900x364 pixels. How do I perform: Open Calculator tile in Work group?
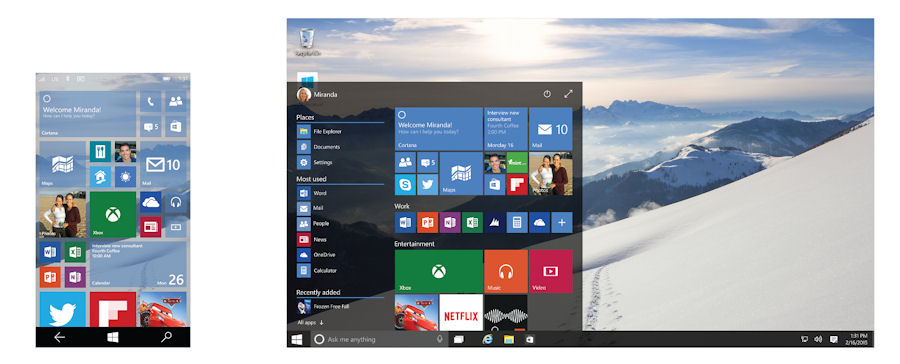(x=517, y=222)
